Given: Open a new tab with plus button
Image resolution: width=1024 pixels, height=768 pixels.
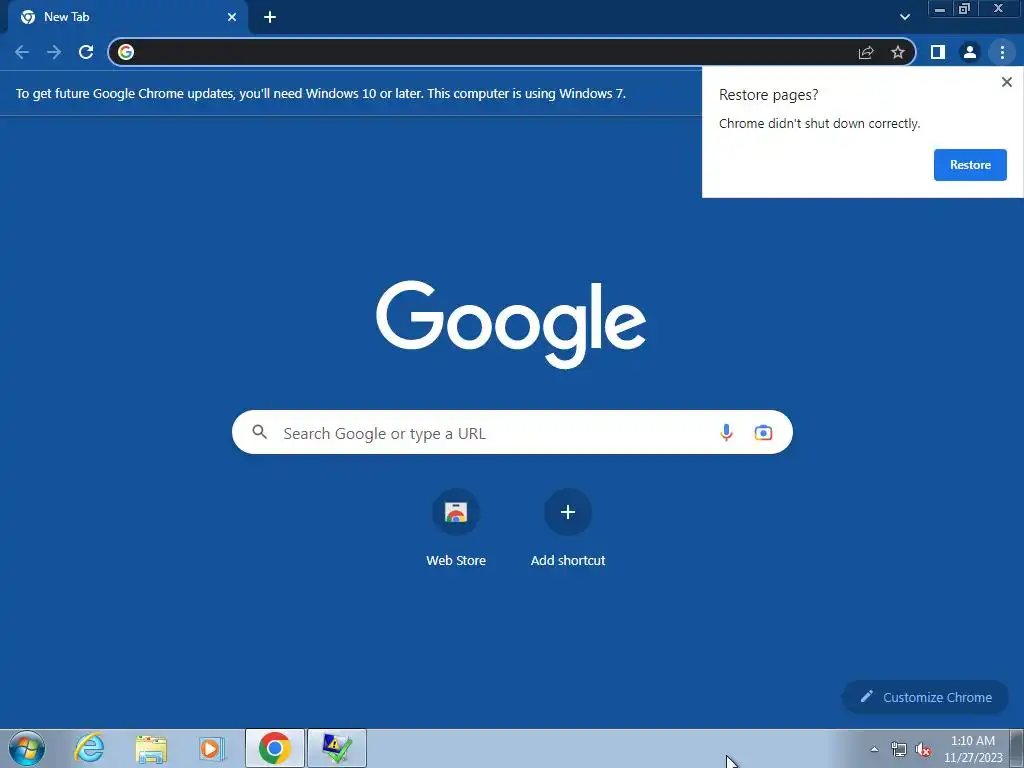Looking at the screenshot, I should (270, 18).
